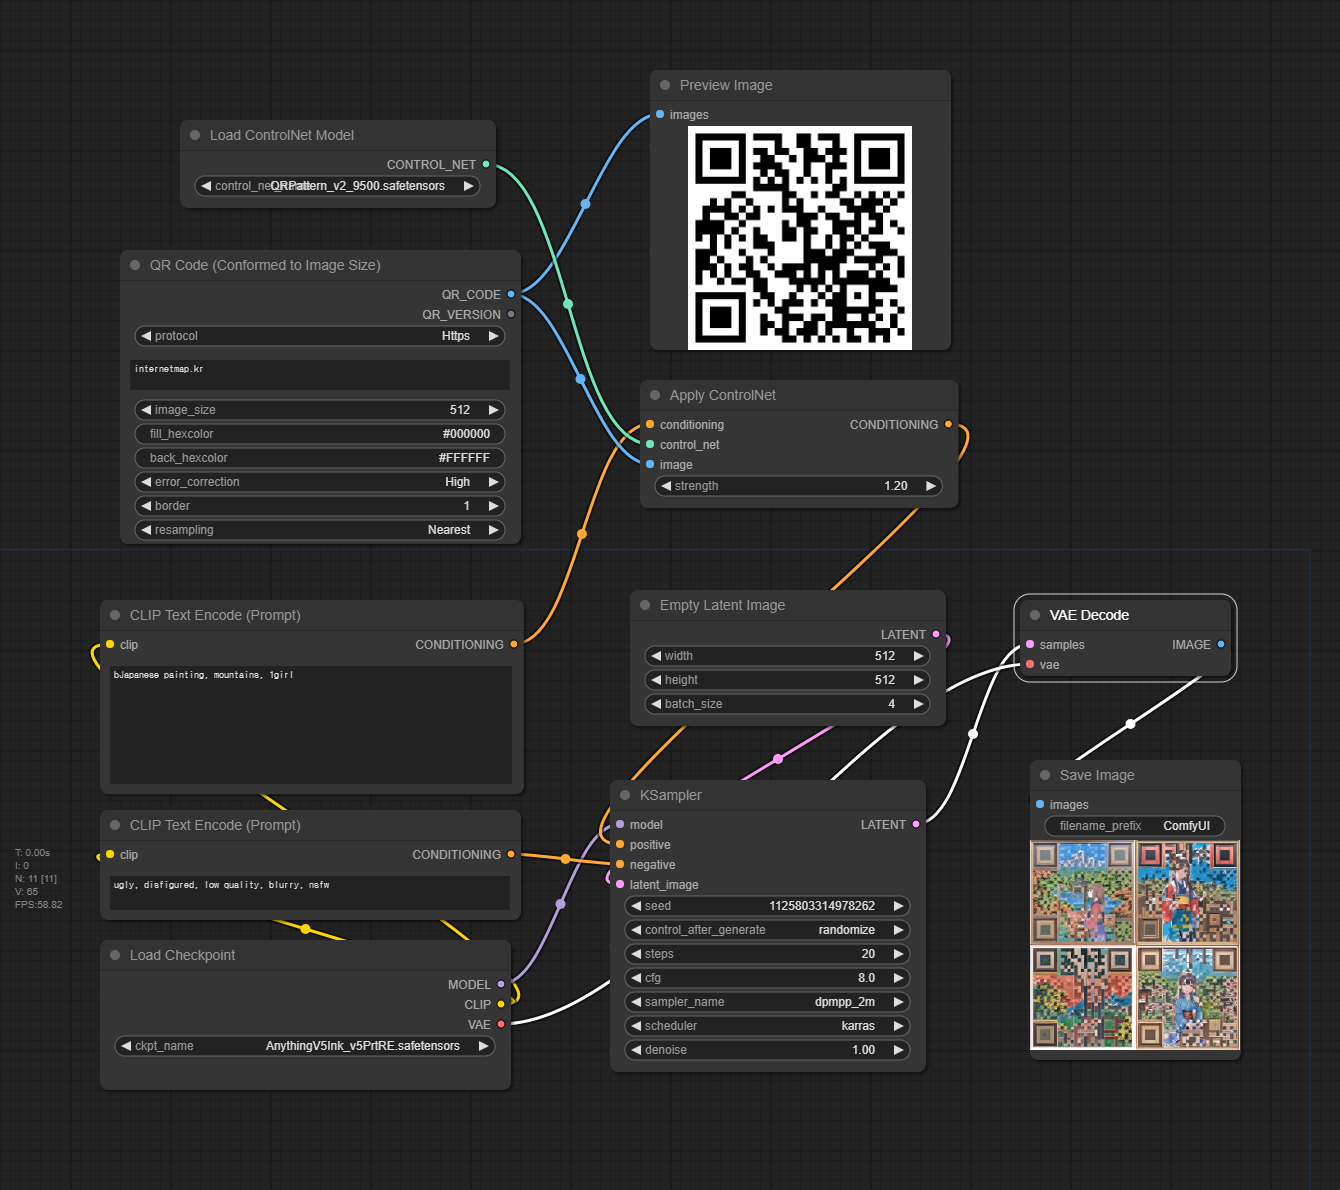Collapse the Preview Image node dot

click(x=665, y=85)
